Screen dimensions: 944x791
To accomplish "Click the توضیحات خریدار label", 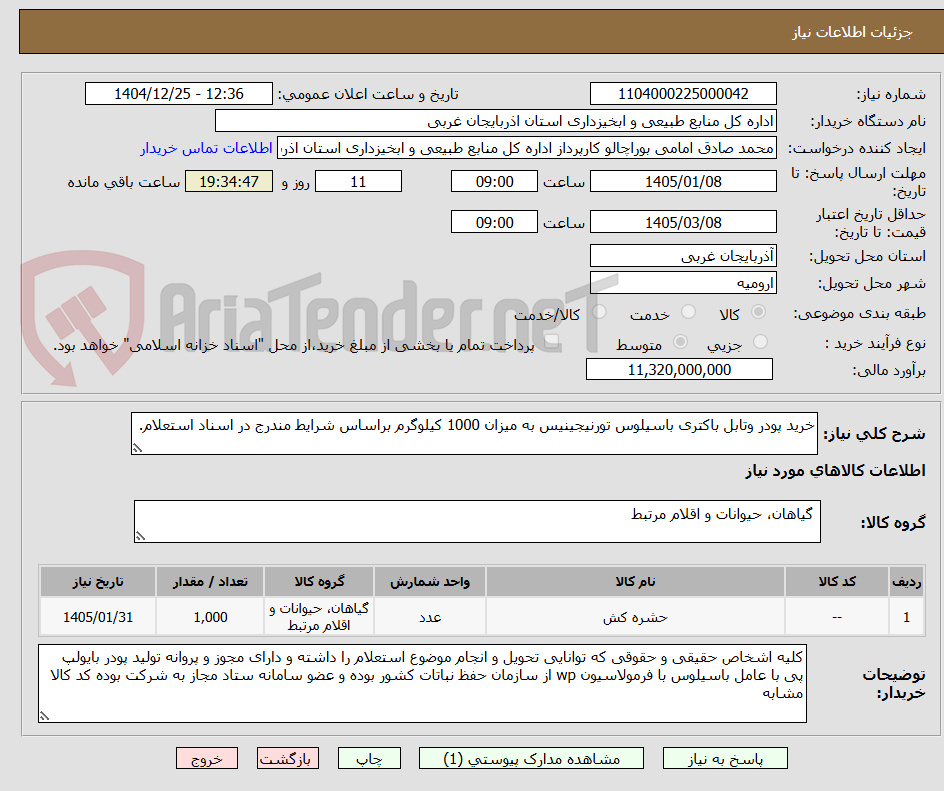I will [x=894, y=684].
